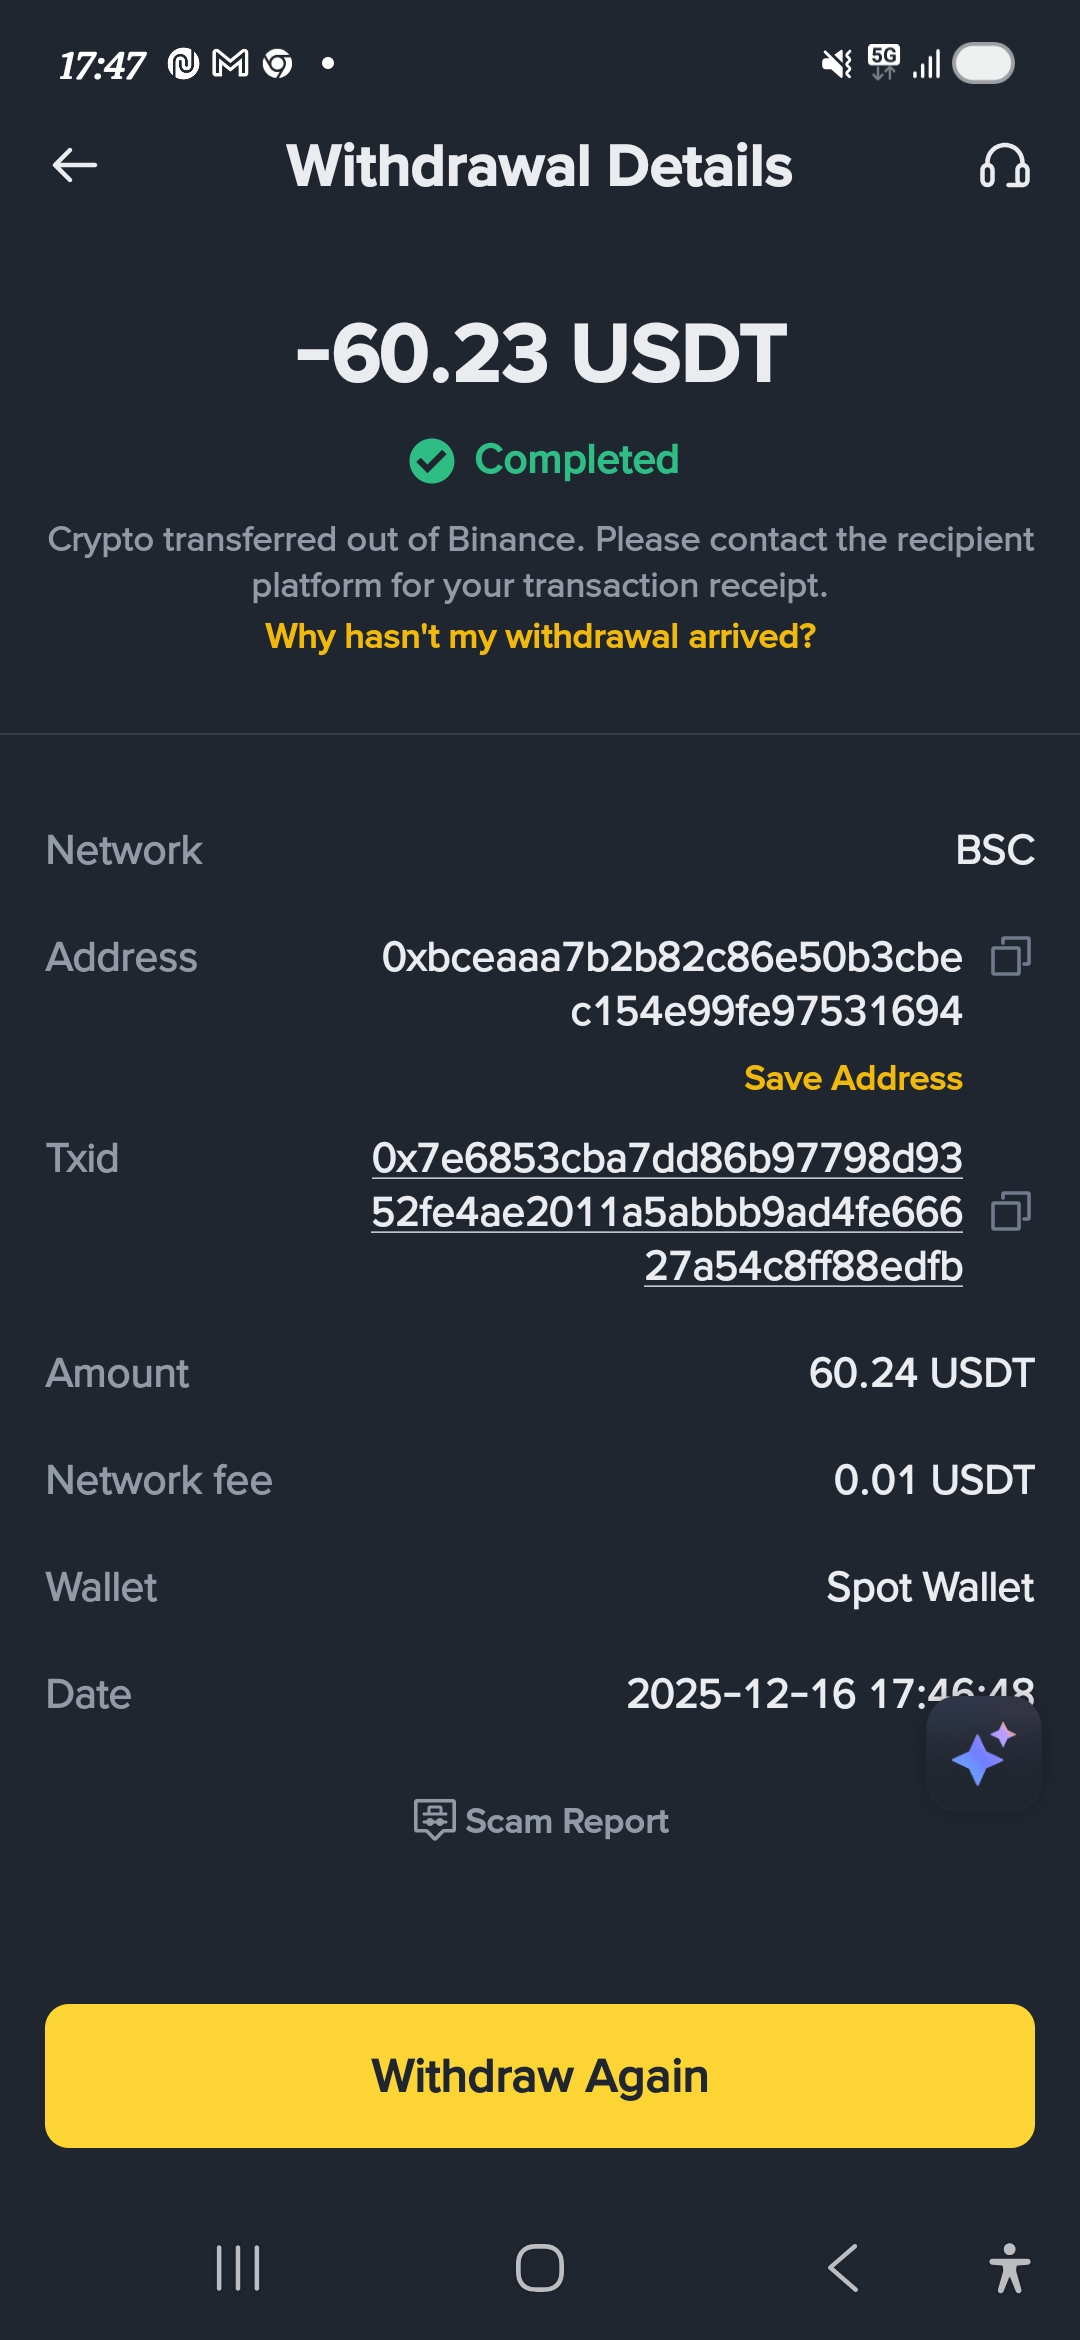Copy the Txid hash
Screen dimensions: 1080x2340
[1010, 1212]
